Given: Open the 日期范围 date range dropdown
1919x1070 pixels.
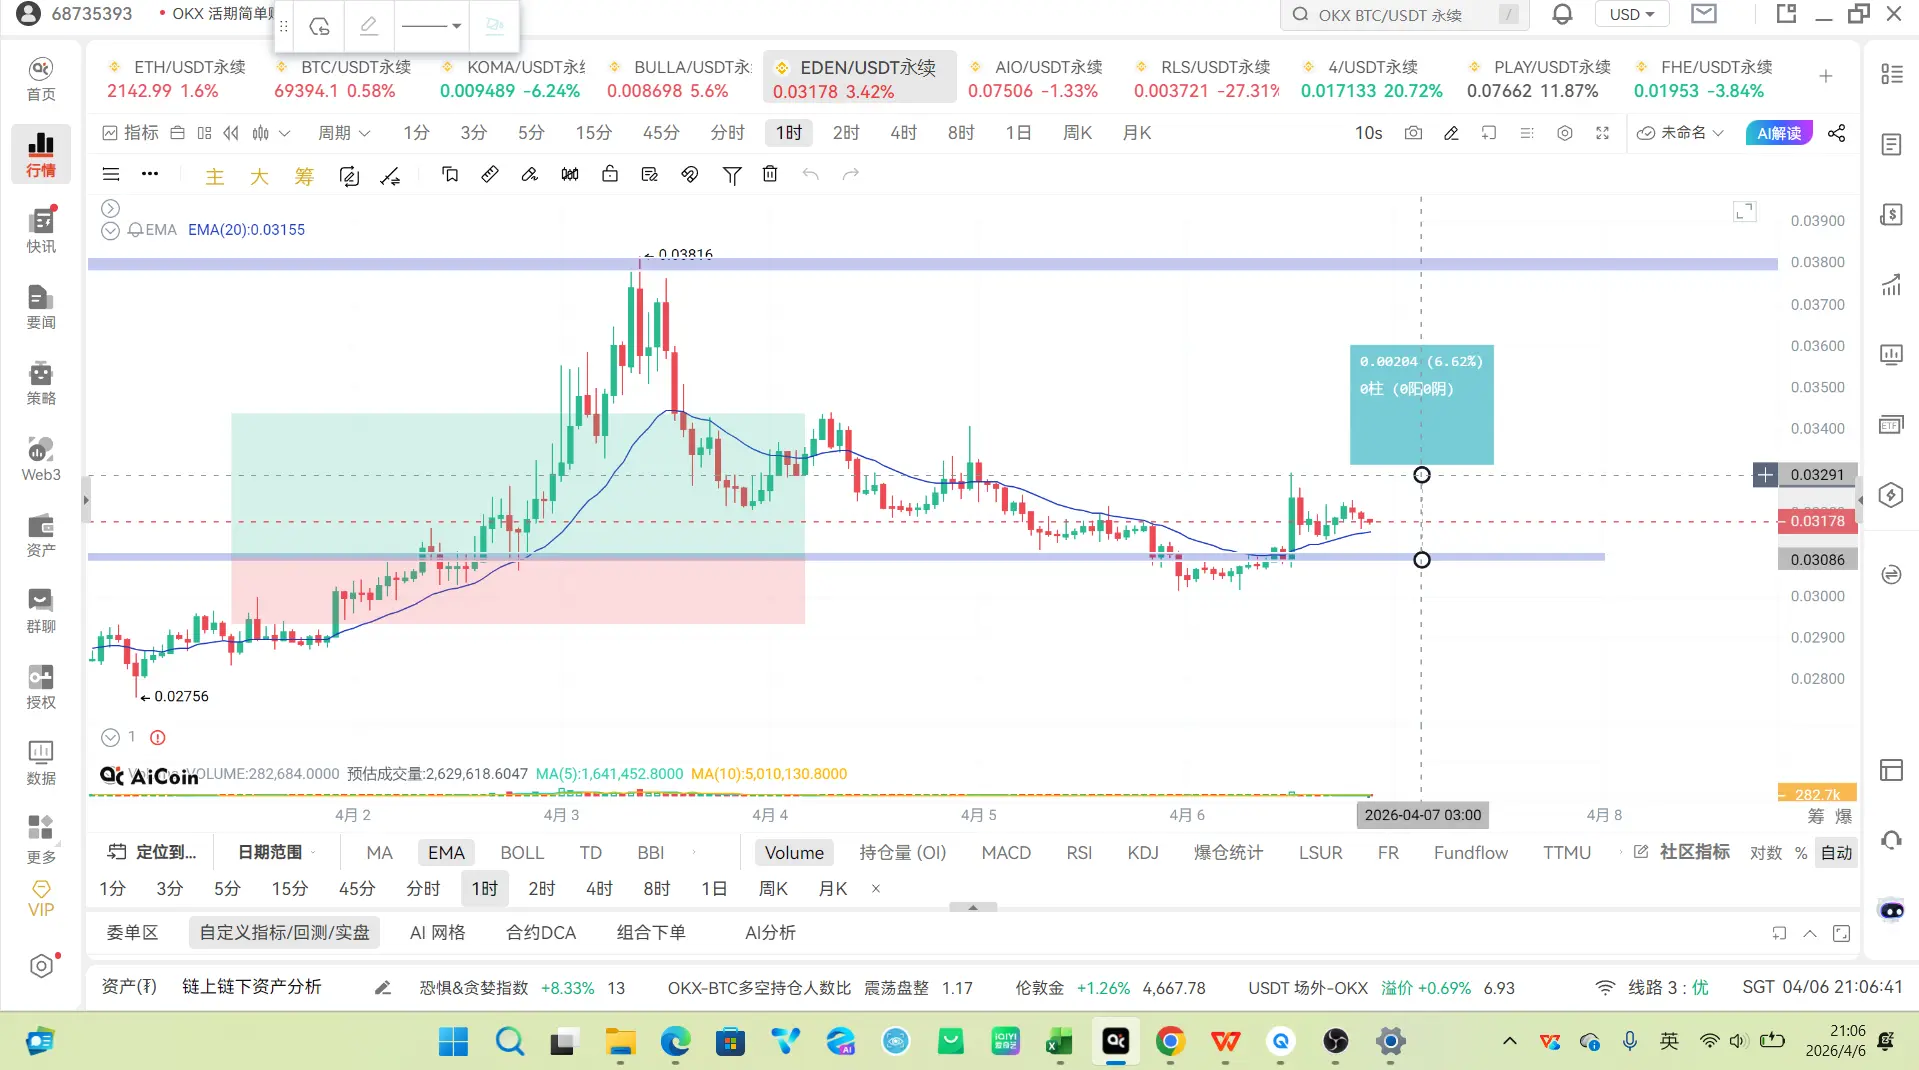Looking at the screenshot, I should (275, 852).
